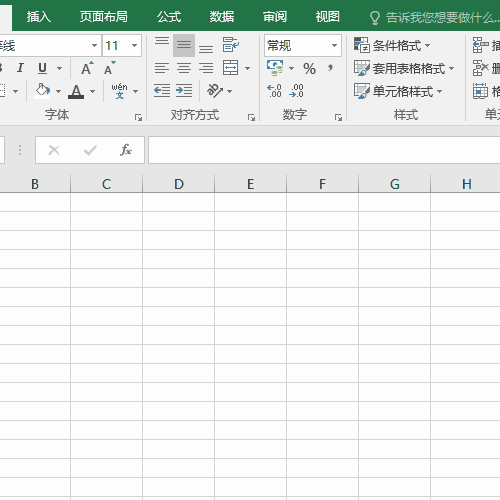500x500 pixels.
Task: Open 单元格样式 cell styles menu
Action: pos(398,91)
